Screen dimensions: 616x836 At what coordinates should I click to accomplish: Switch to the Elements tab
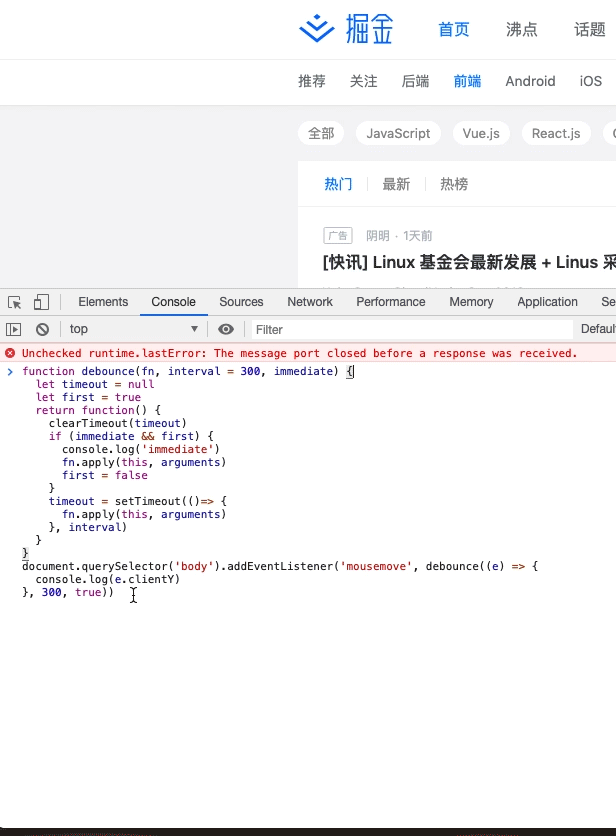[x=103, y=302]
